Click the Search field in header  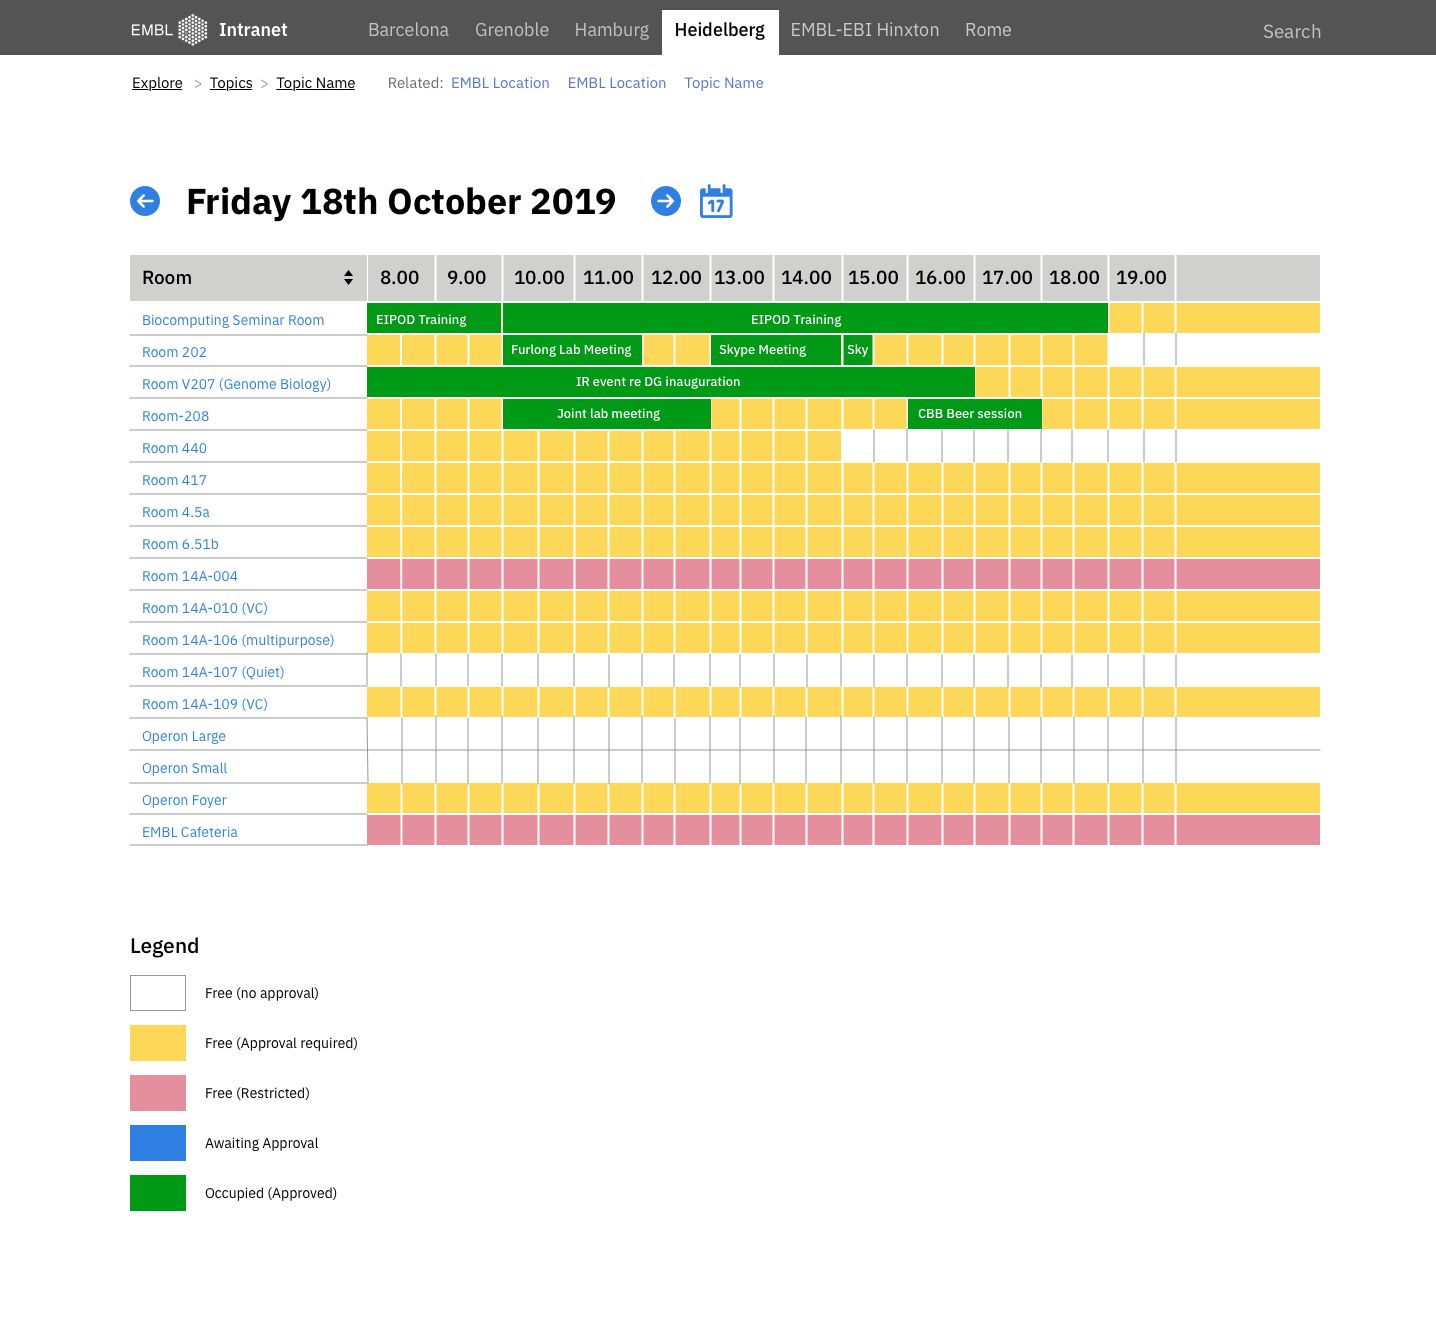point(1291,31)
